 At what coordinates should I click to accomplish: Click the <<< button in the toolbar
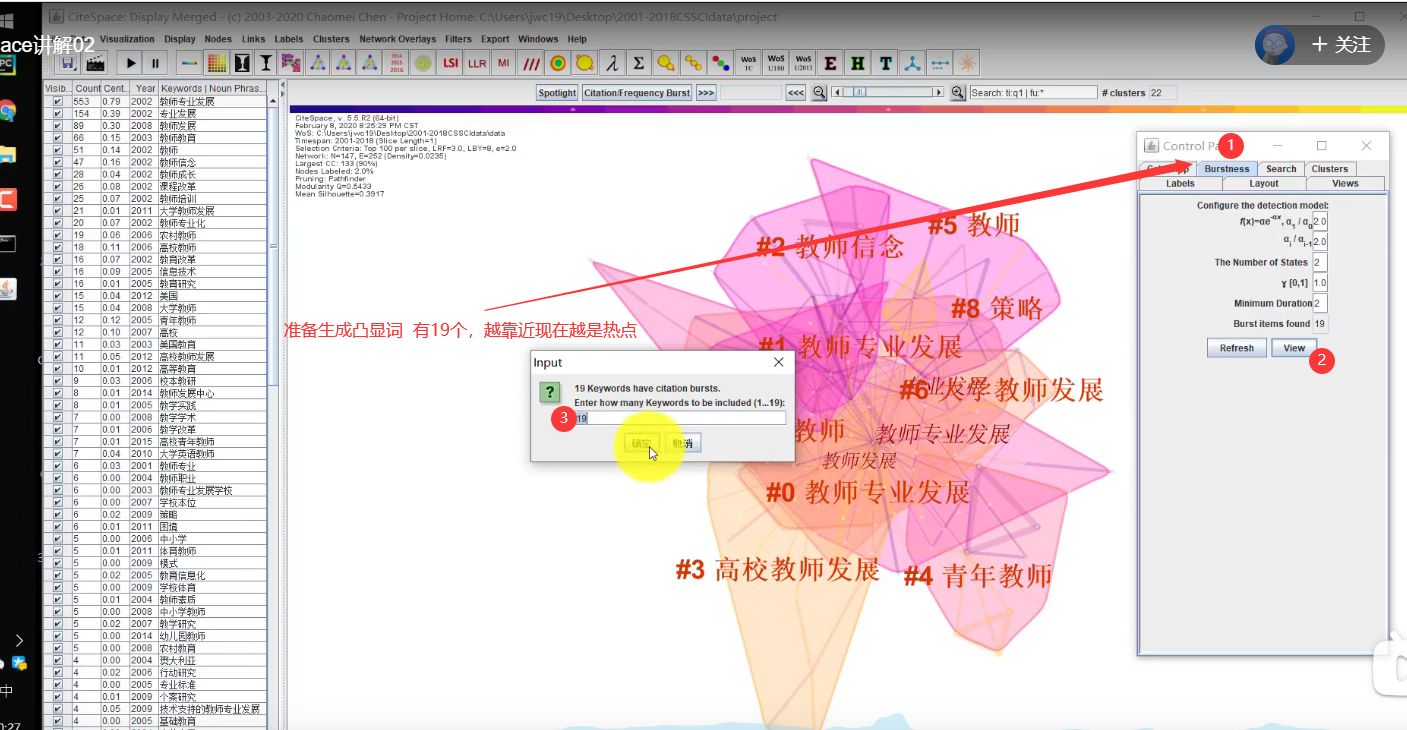pos(796,93)
